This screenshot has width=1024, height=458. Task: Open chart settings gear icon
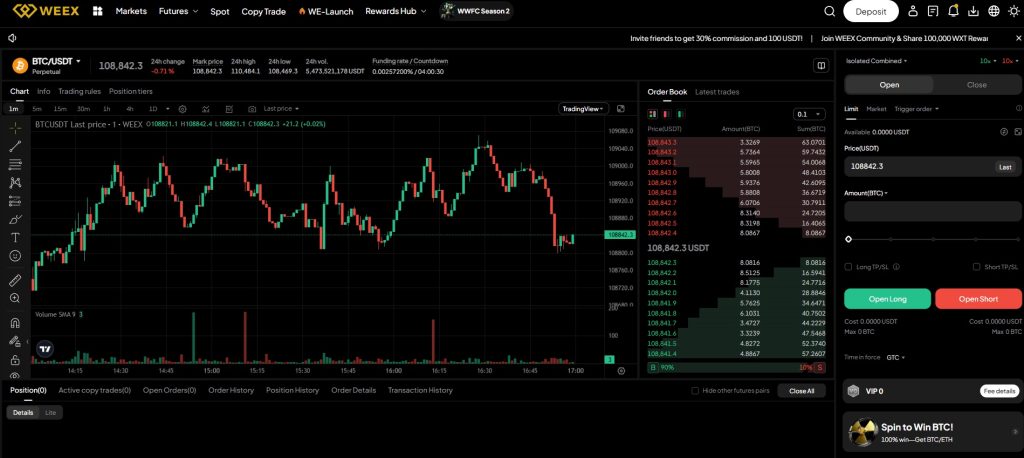(x=183, y=108)
